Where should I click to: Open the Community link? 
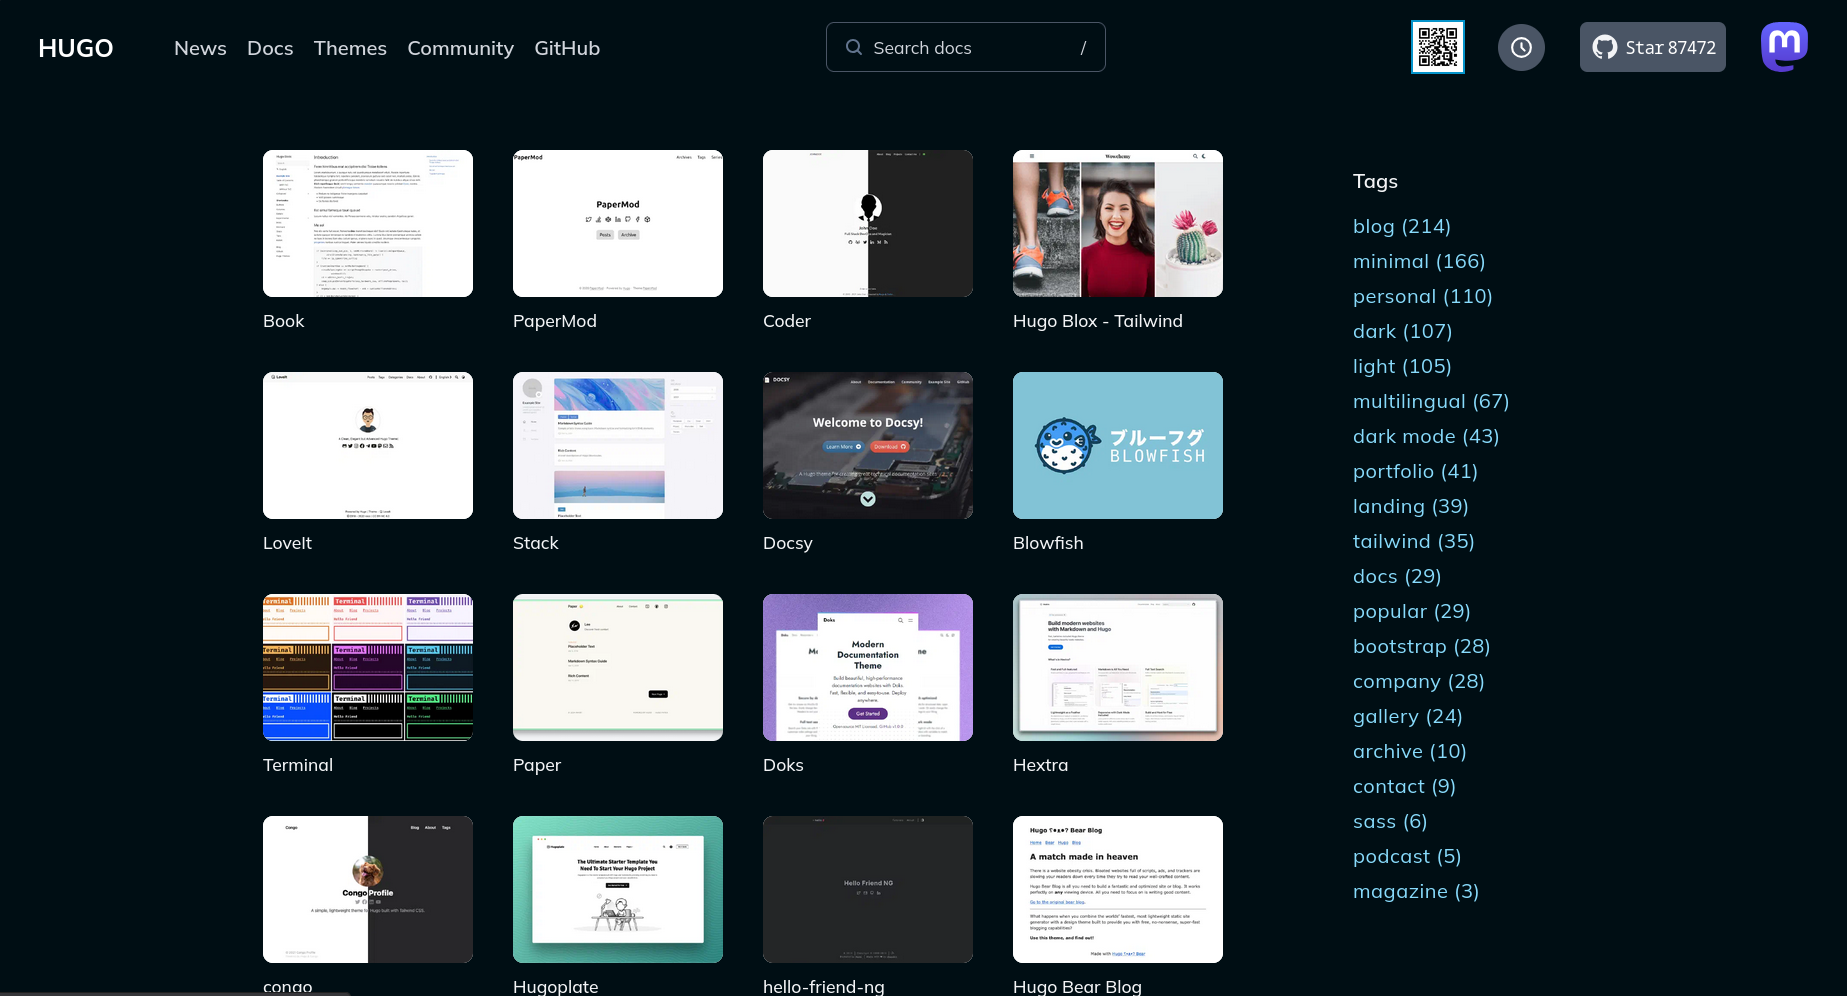point(460,48)
